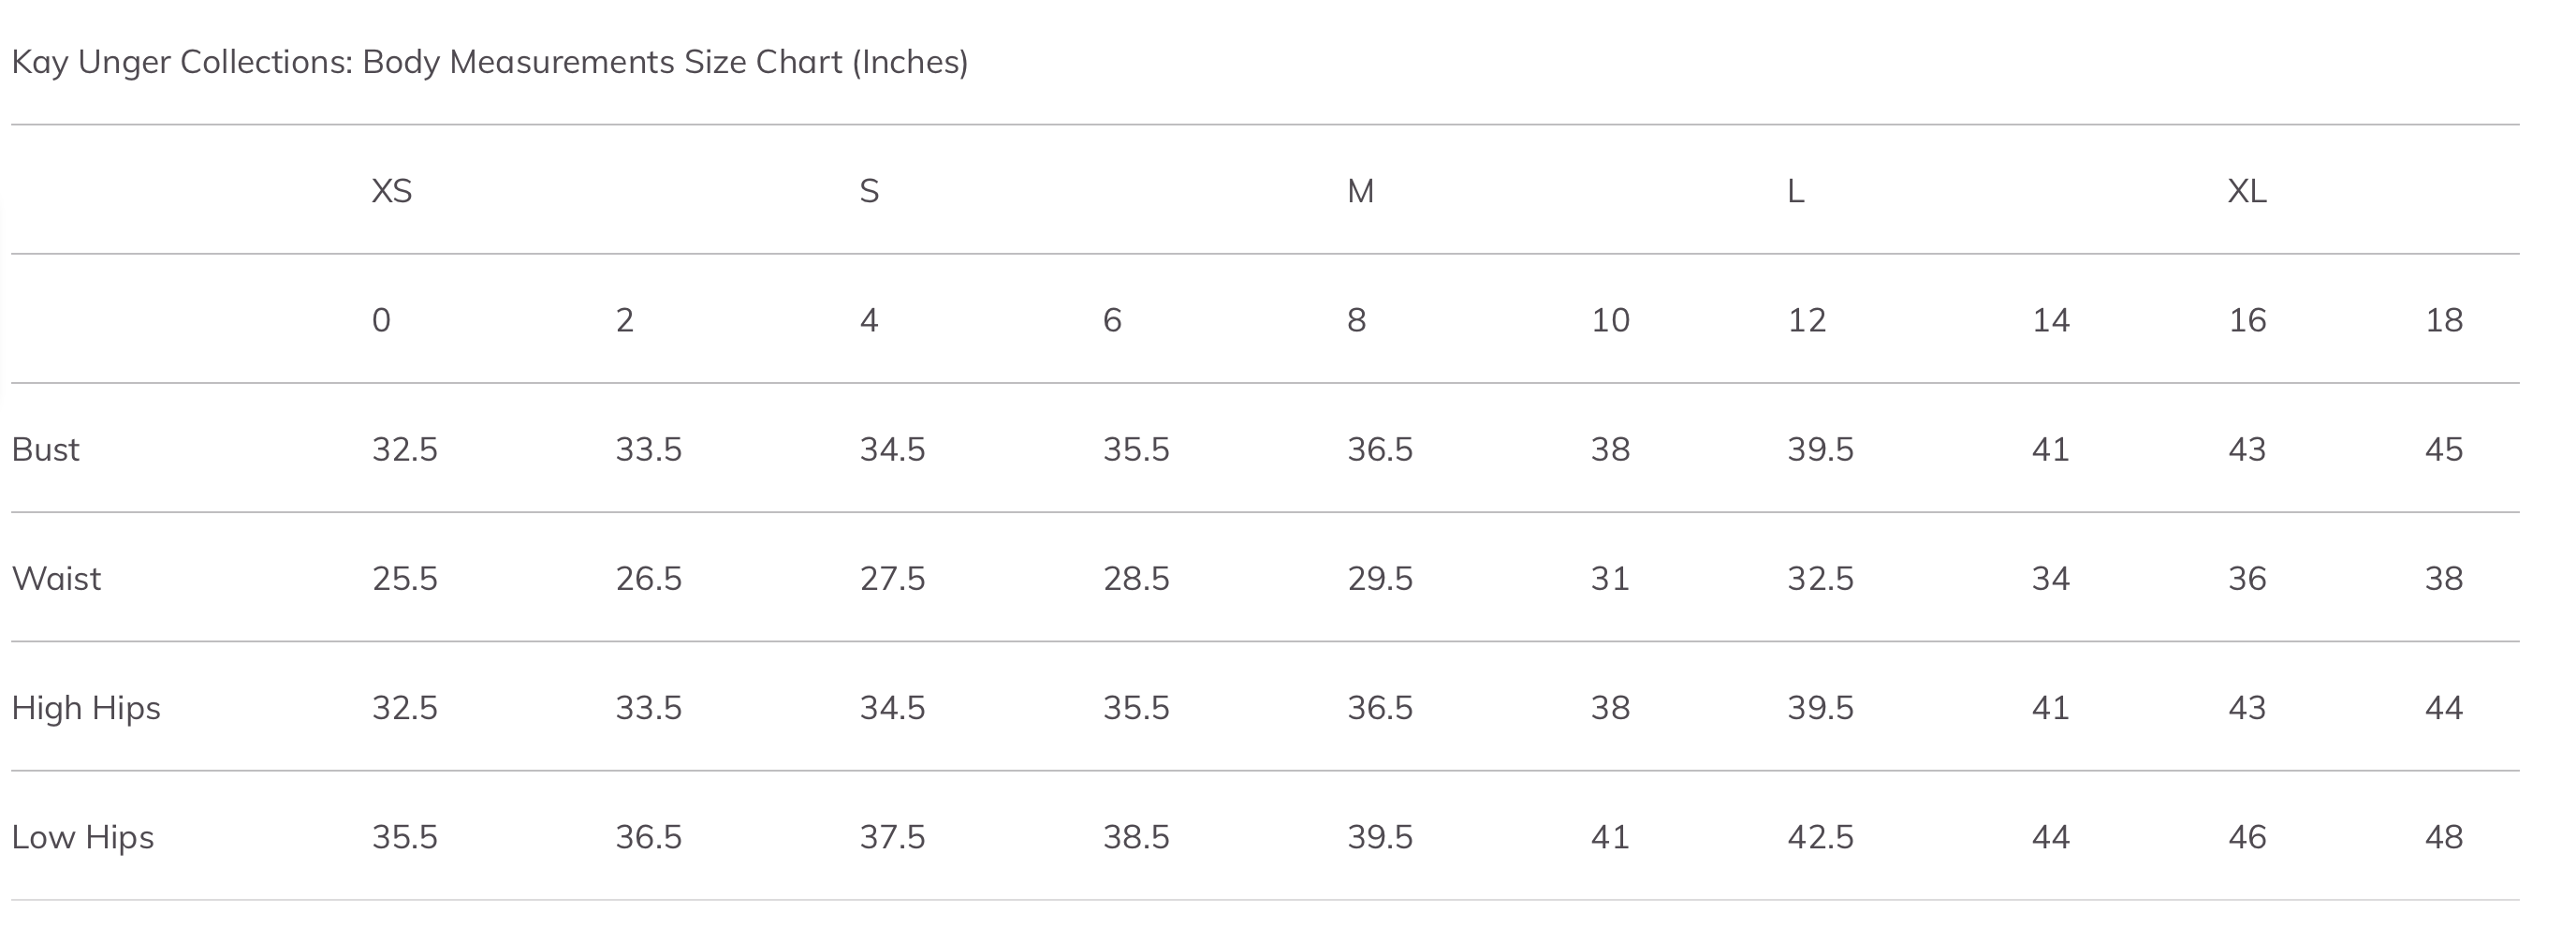Click numeric size 18 in header row
This screenshot has width=2576, height=942.
coord(2443,320)
